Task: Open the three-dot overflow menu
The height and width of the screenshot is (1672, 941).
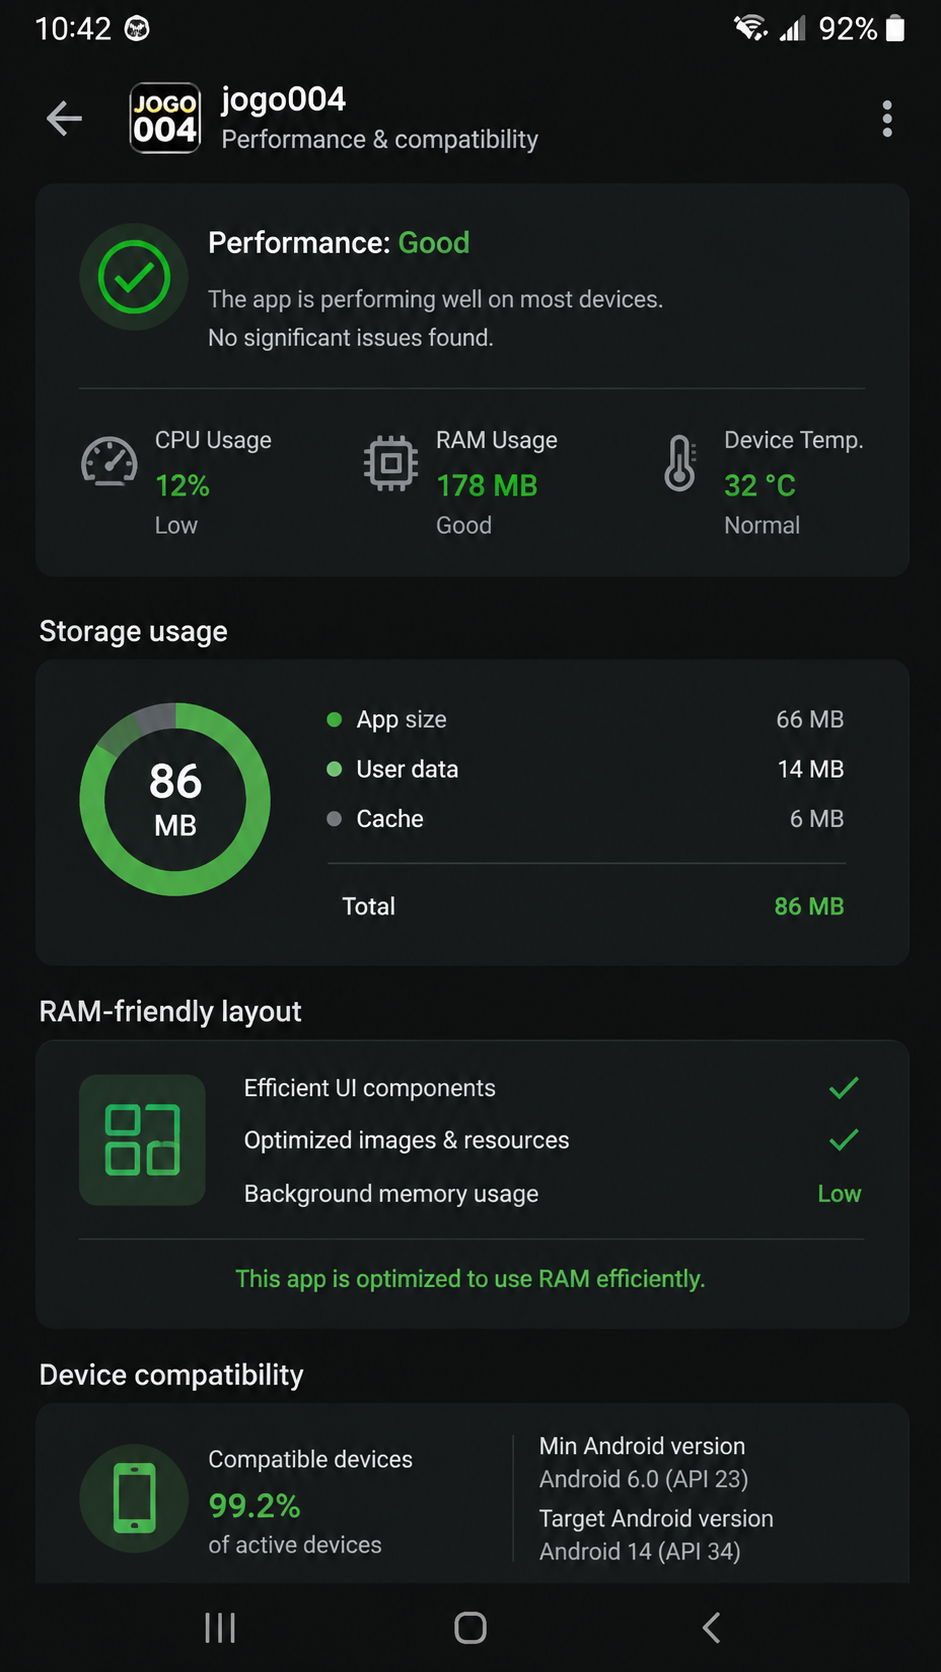Action: tap(887, 119)
